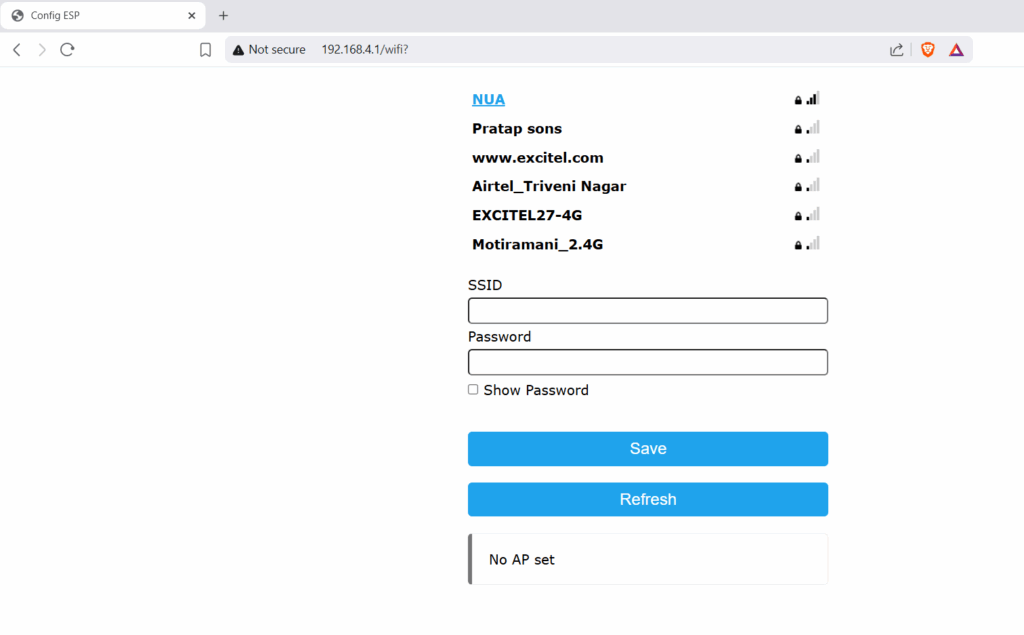Click the blue Refresh button

(x=647, y=499)
